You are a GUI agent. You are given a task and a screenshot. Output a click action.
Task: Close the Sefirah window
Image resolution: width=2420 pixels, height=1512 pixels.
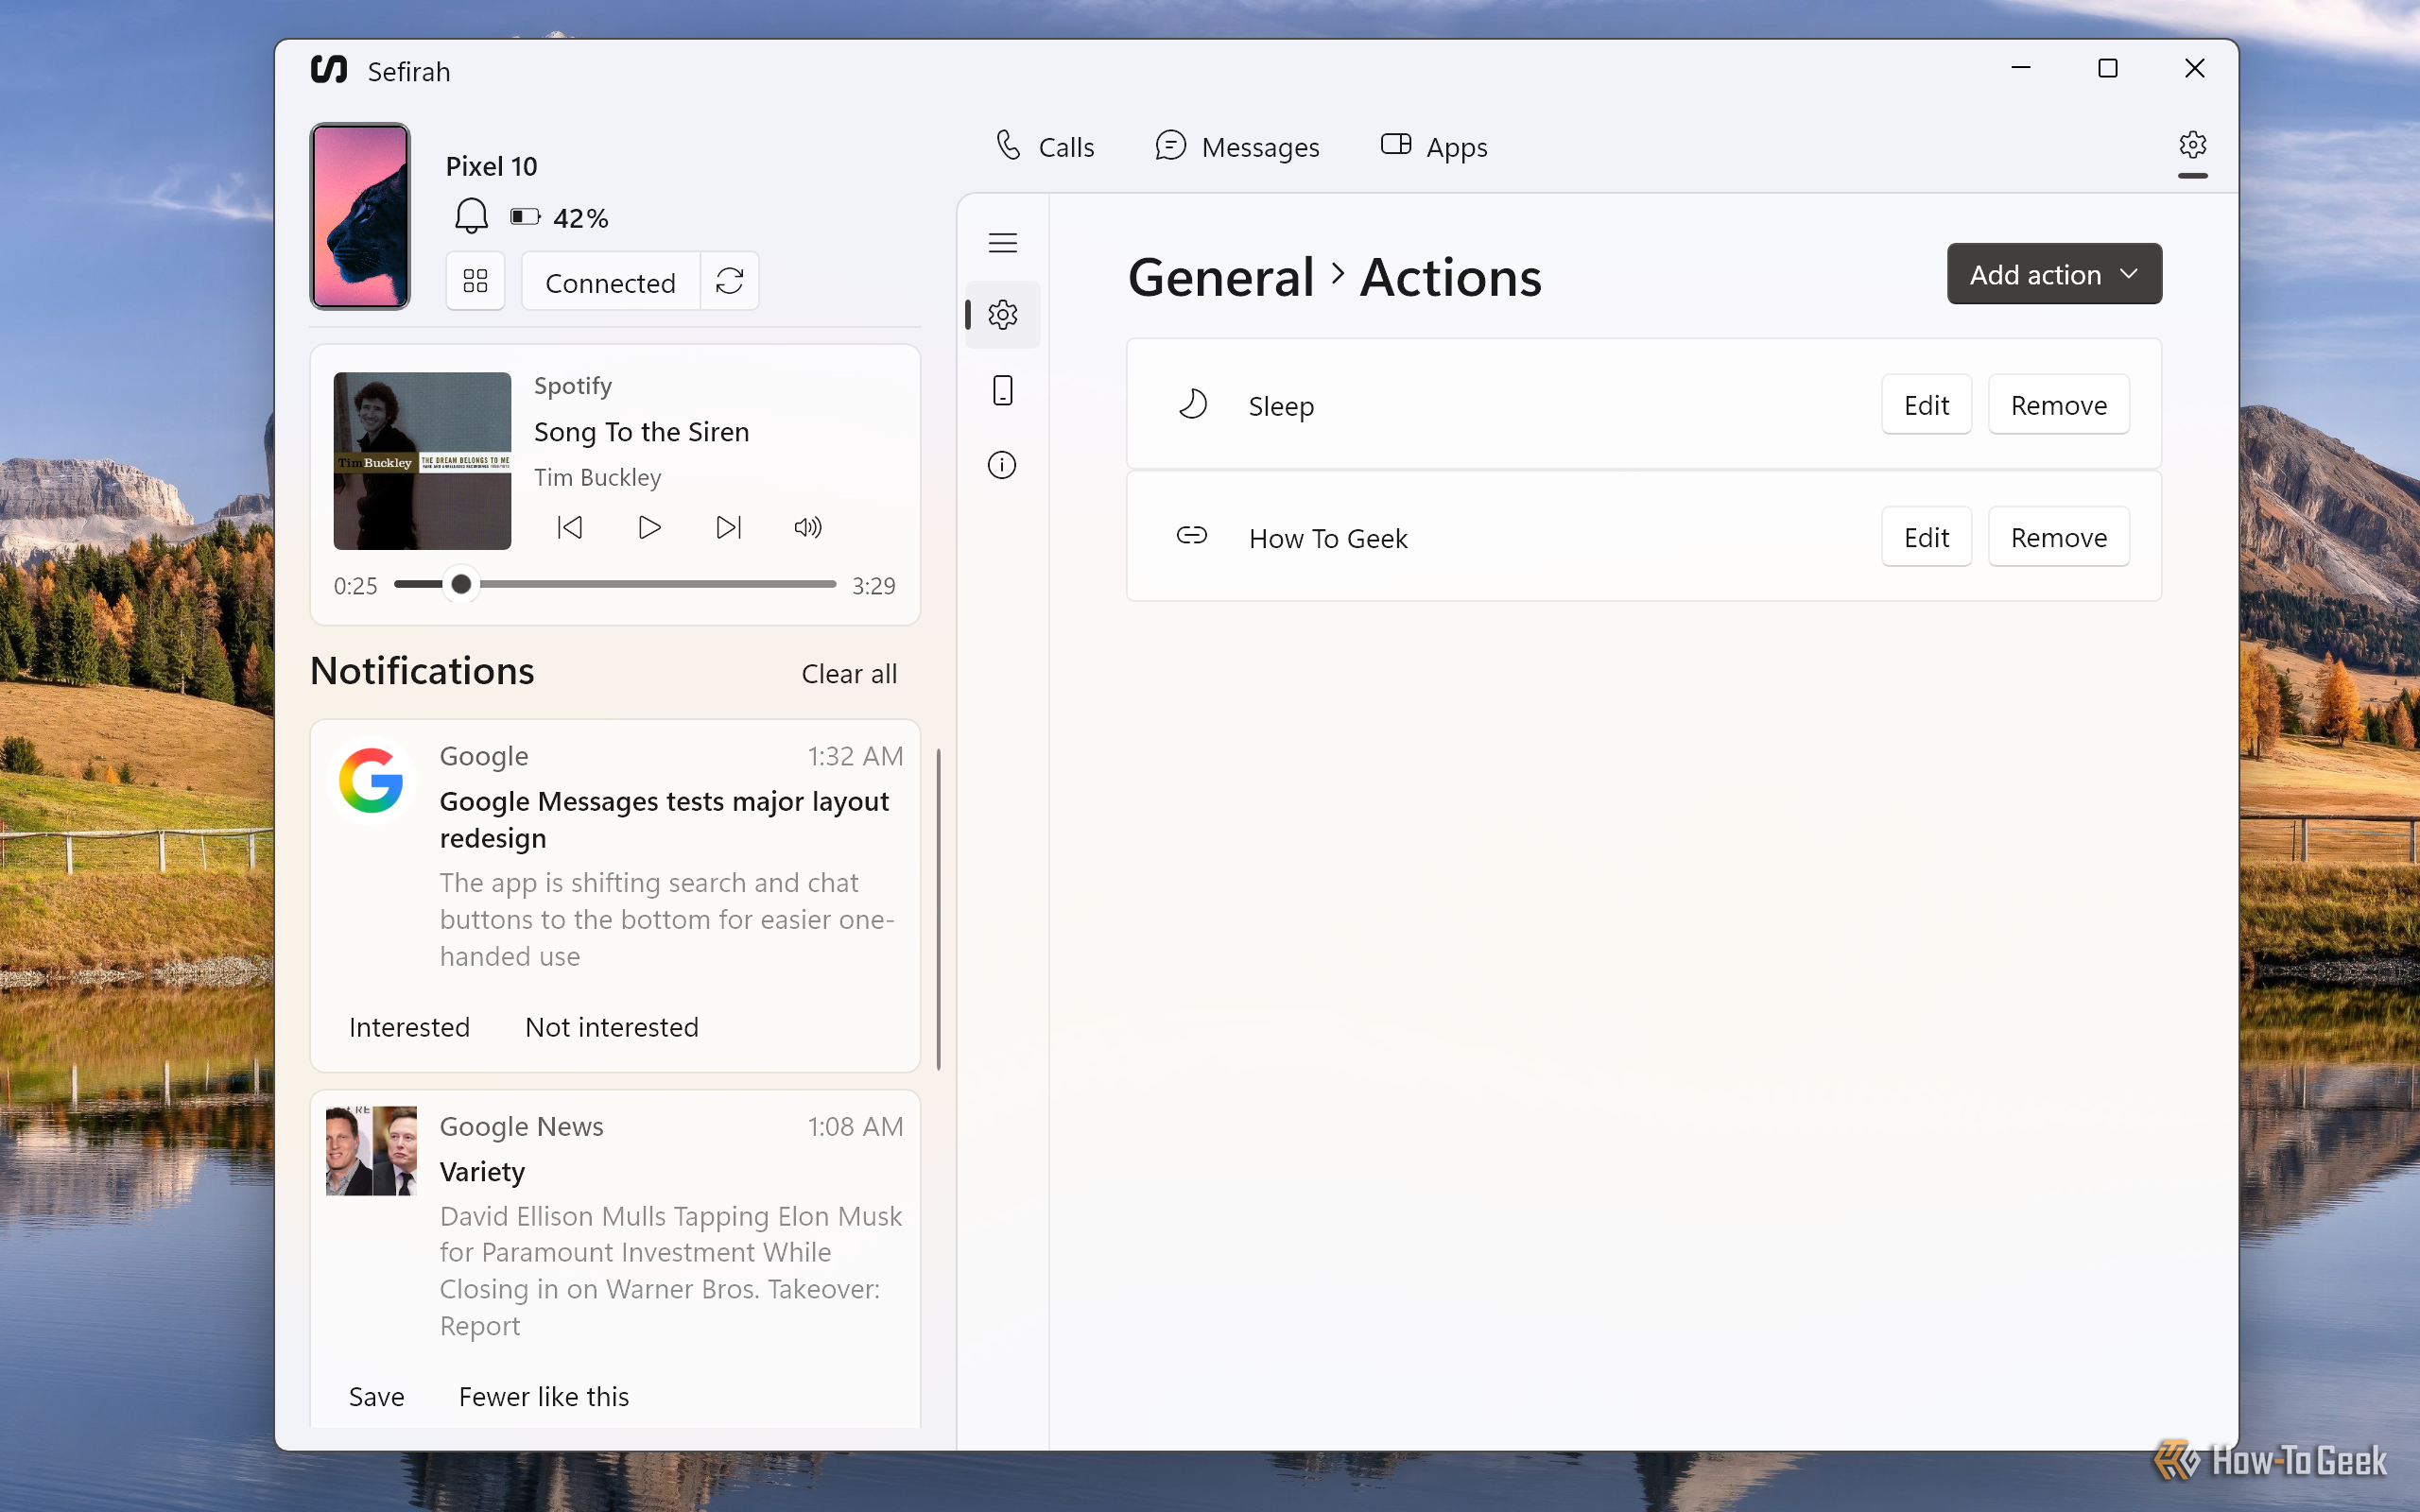click(2195, 68)
